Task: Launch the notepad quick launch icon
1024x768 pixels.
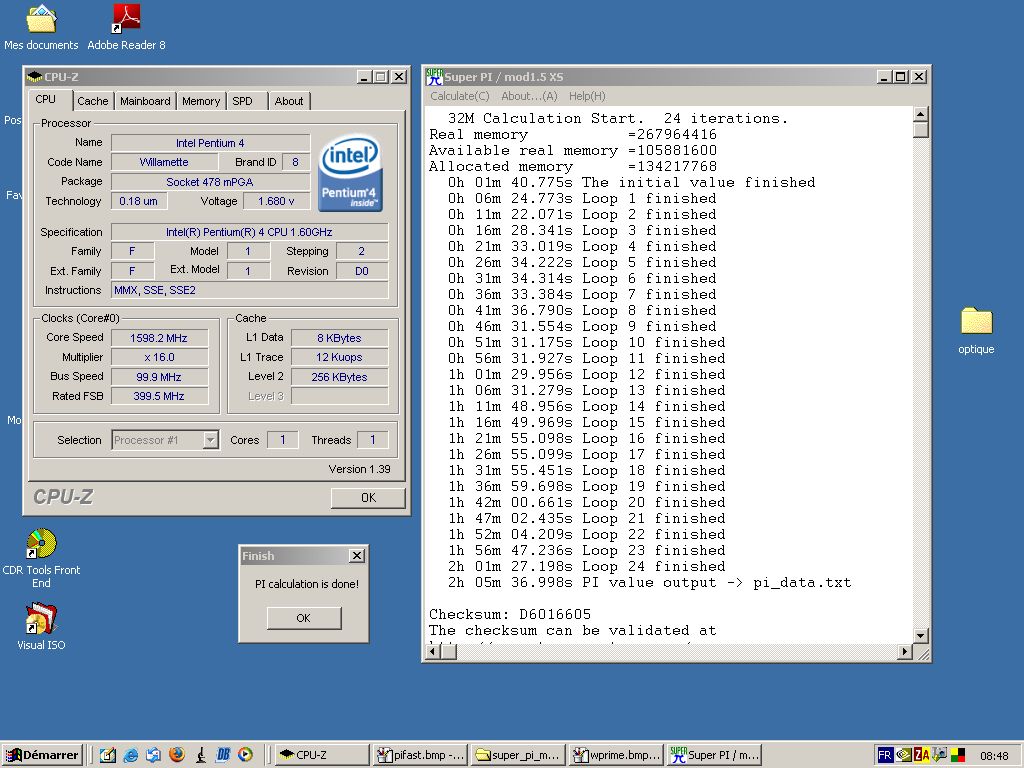Action: (x=108, y=756)
